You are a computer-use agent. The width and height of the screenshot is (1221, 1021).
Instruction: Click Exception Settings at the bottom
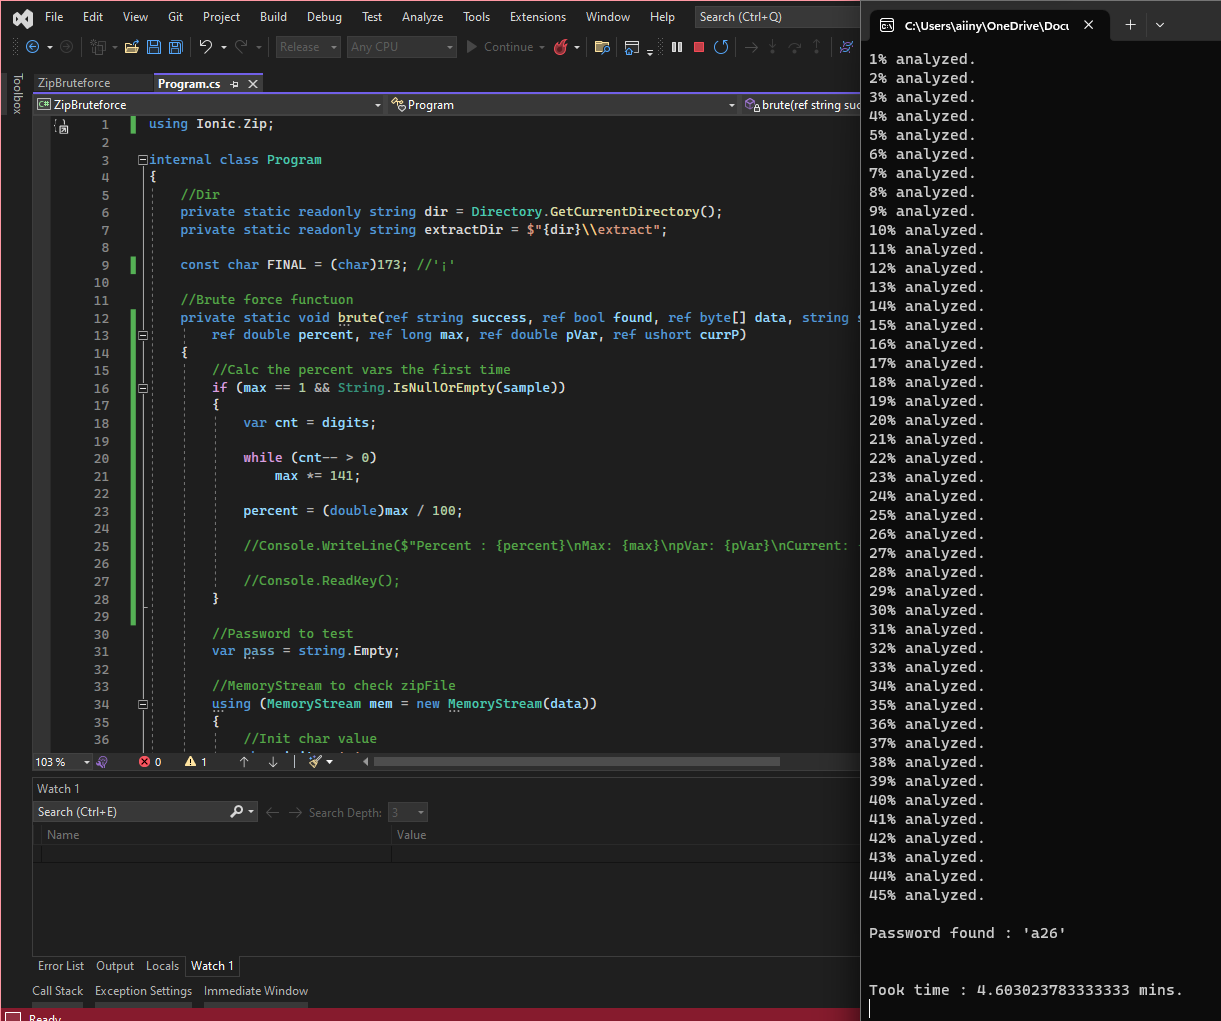pos(143,990)
